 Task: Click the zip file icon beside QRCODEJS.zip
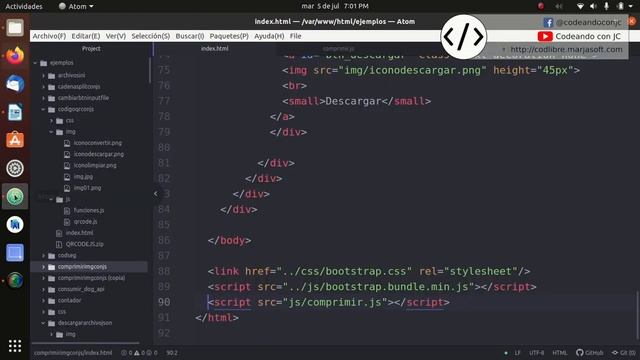(x=59, y=244)
